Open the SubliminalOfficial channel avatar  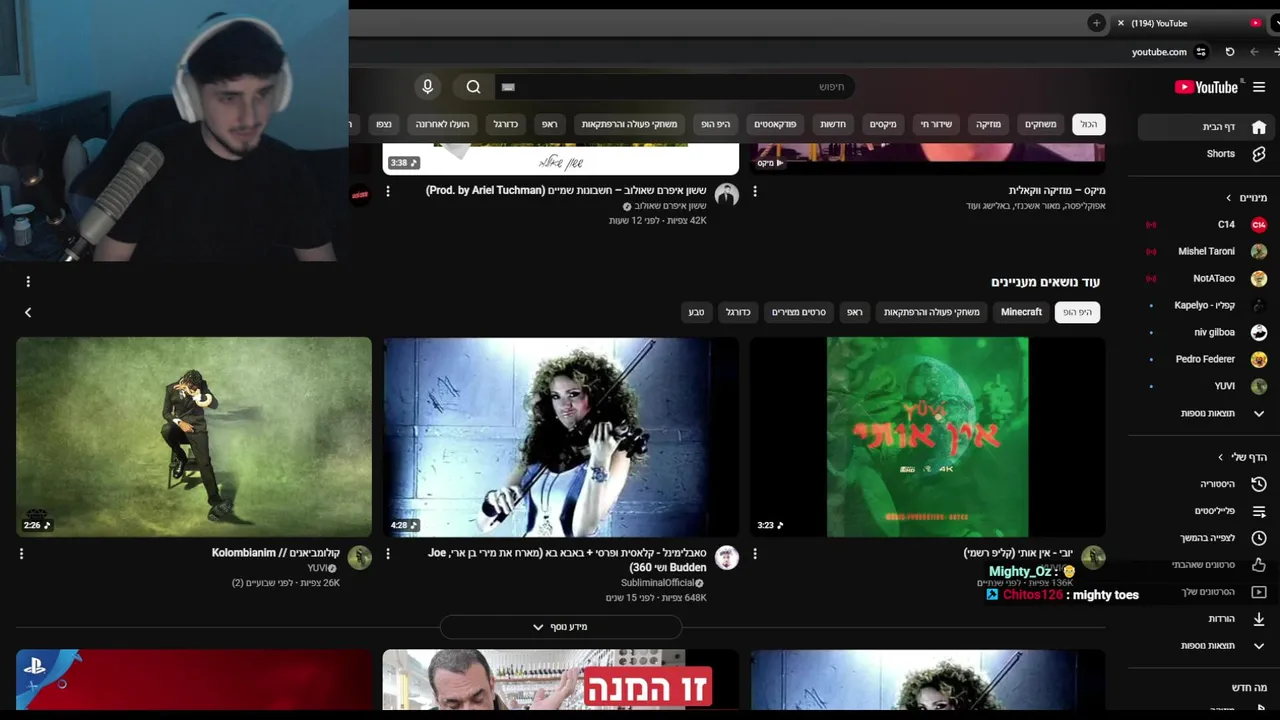coord(727,558)
